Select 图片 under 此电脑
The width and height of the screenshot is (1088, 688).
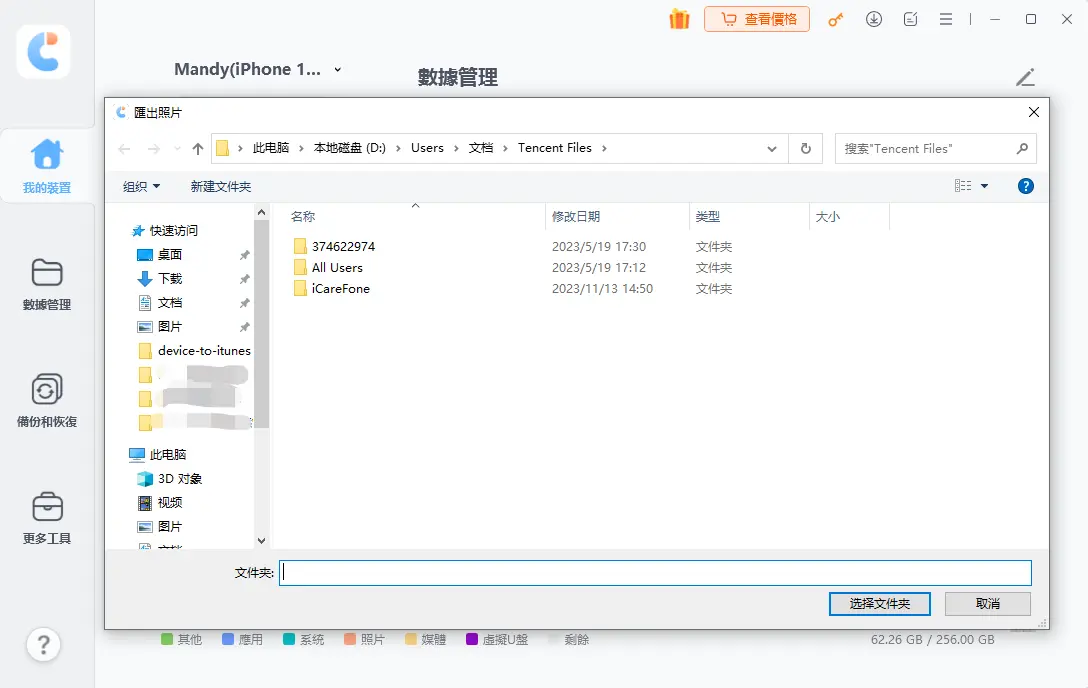tap(169, 526)
